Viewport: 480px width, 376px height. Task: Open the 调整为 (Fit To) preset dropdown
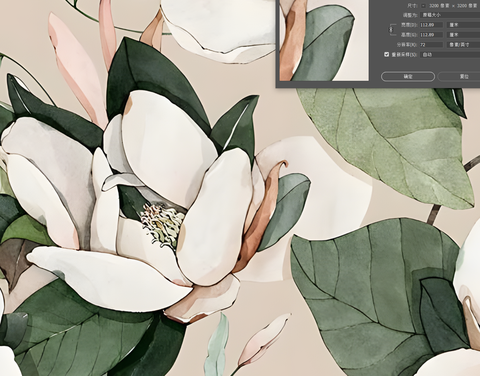pos(450,15)
